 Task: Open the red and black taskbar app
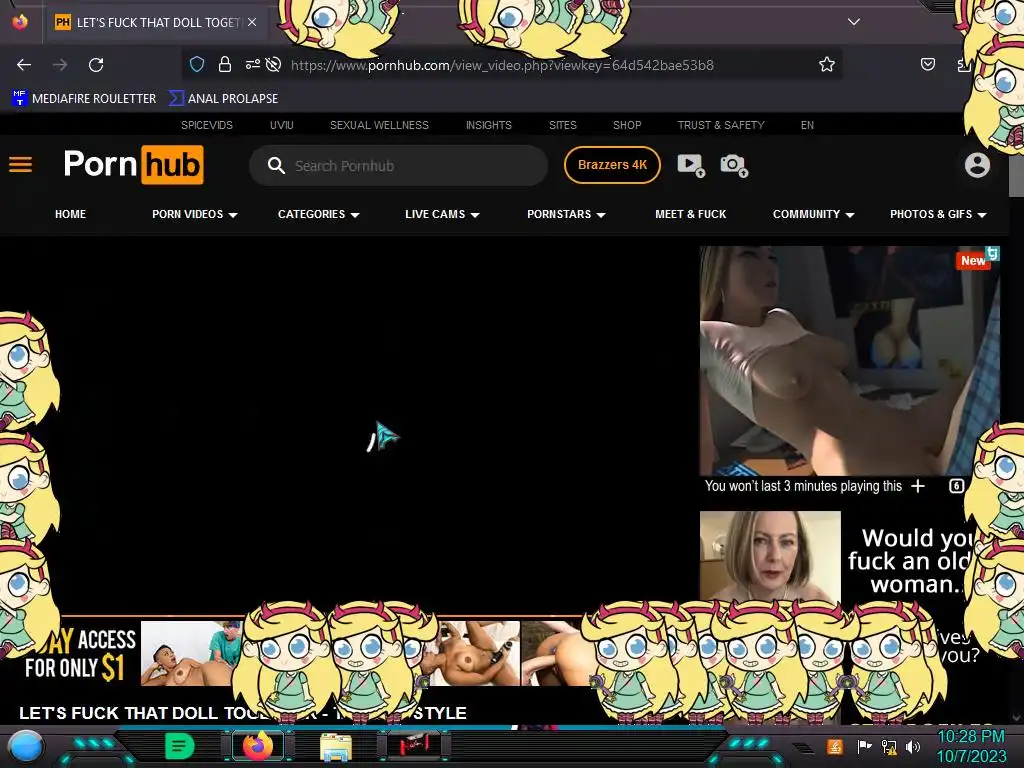pos(414,746)
